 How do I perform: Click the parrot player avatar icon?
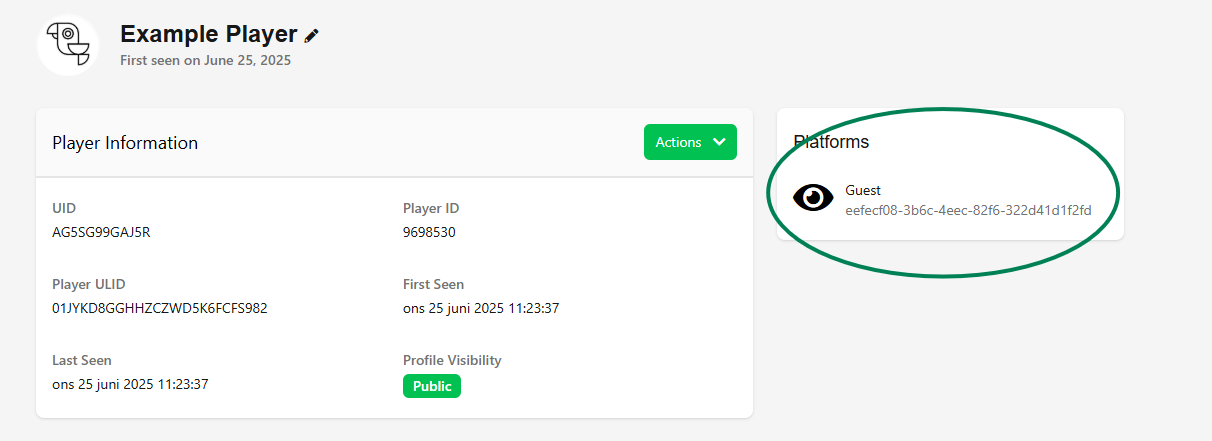tap(68, 44)
